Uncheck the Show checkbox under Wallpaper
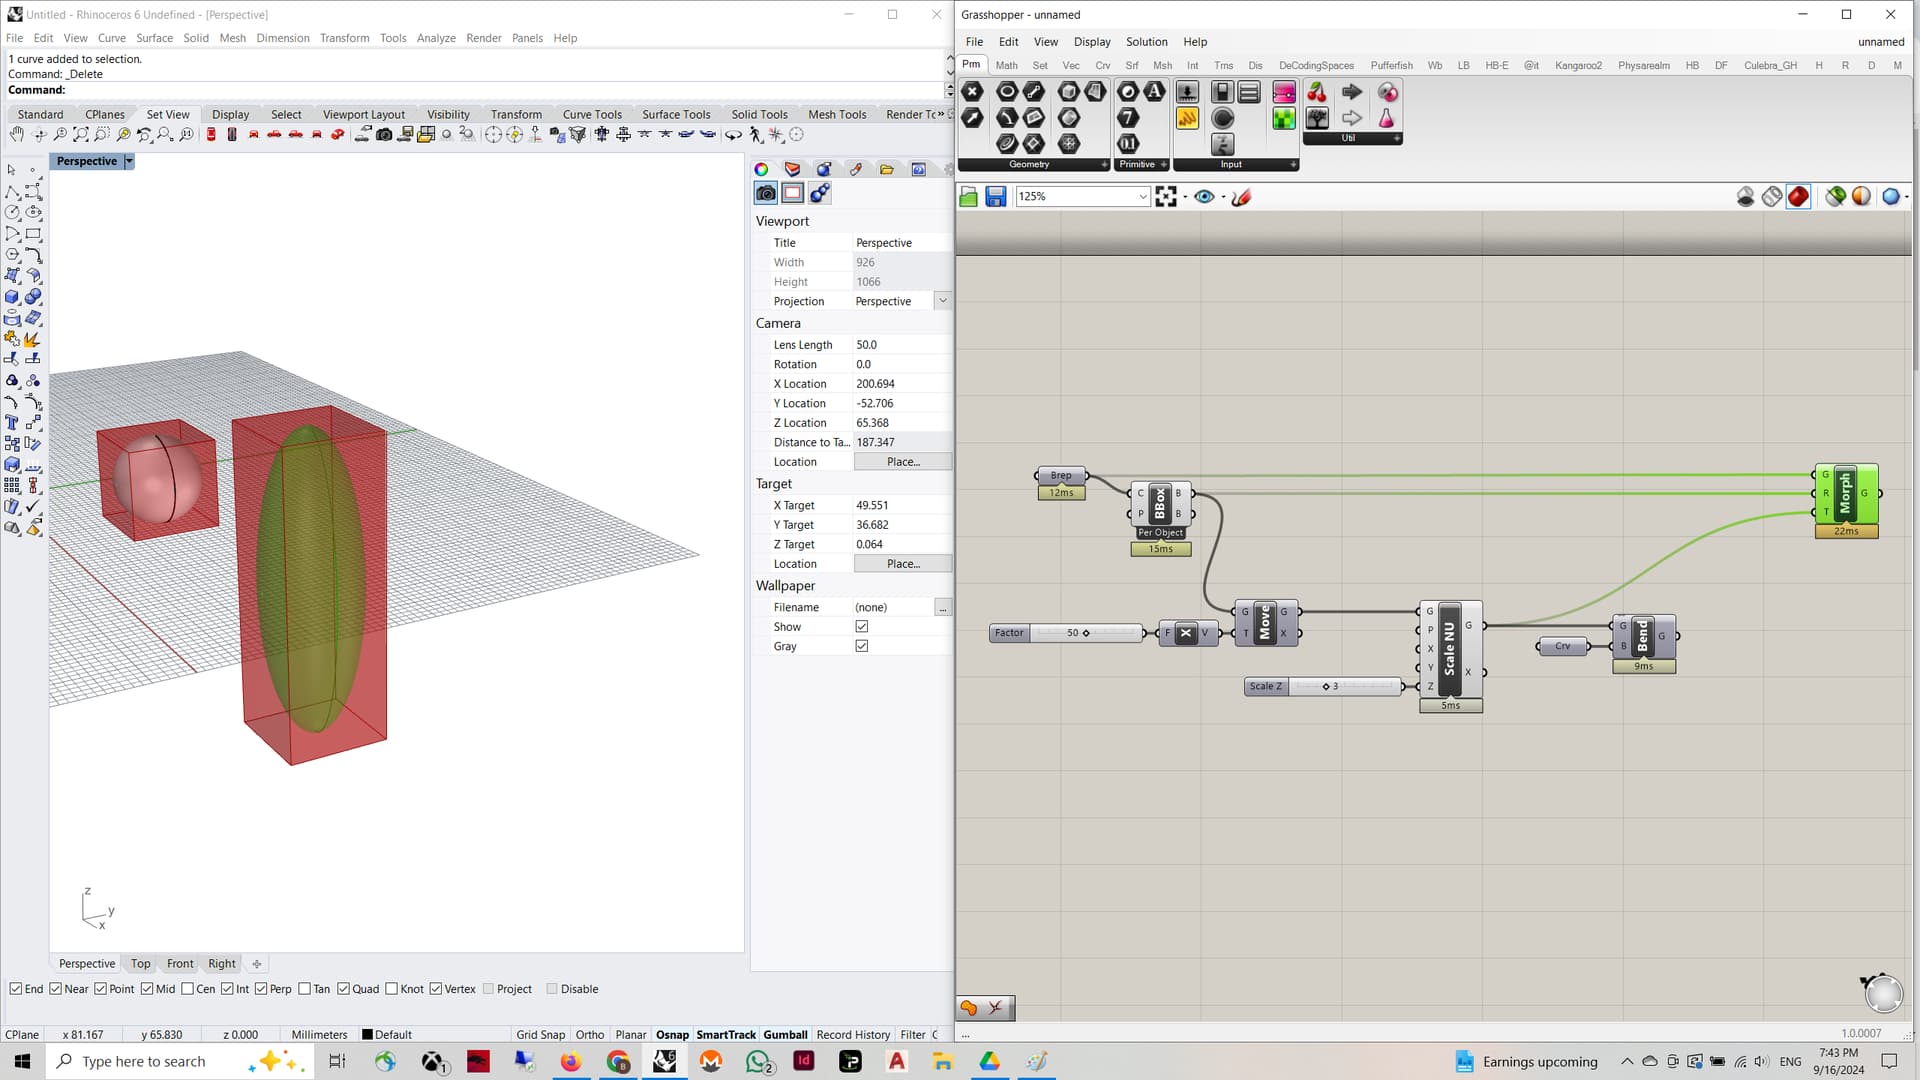The image size is (1920, 1080). 862,626
